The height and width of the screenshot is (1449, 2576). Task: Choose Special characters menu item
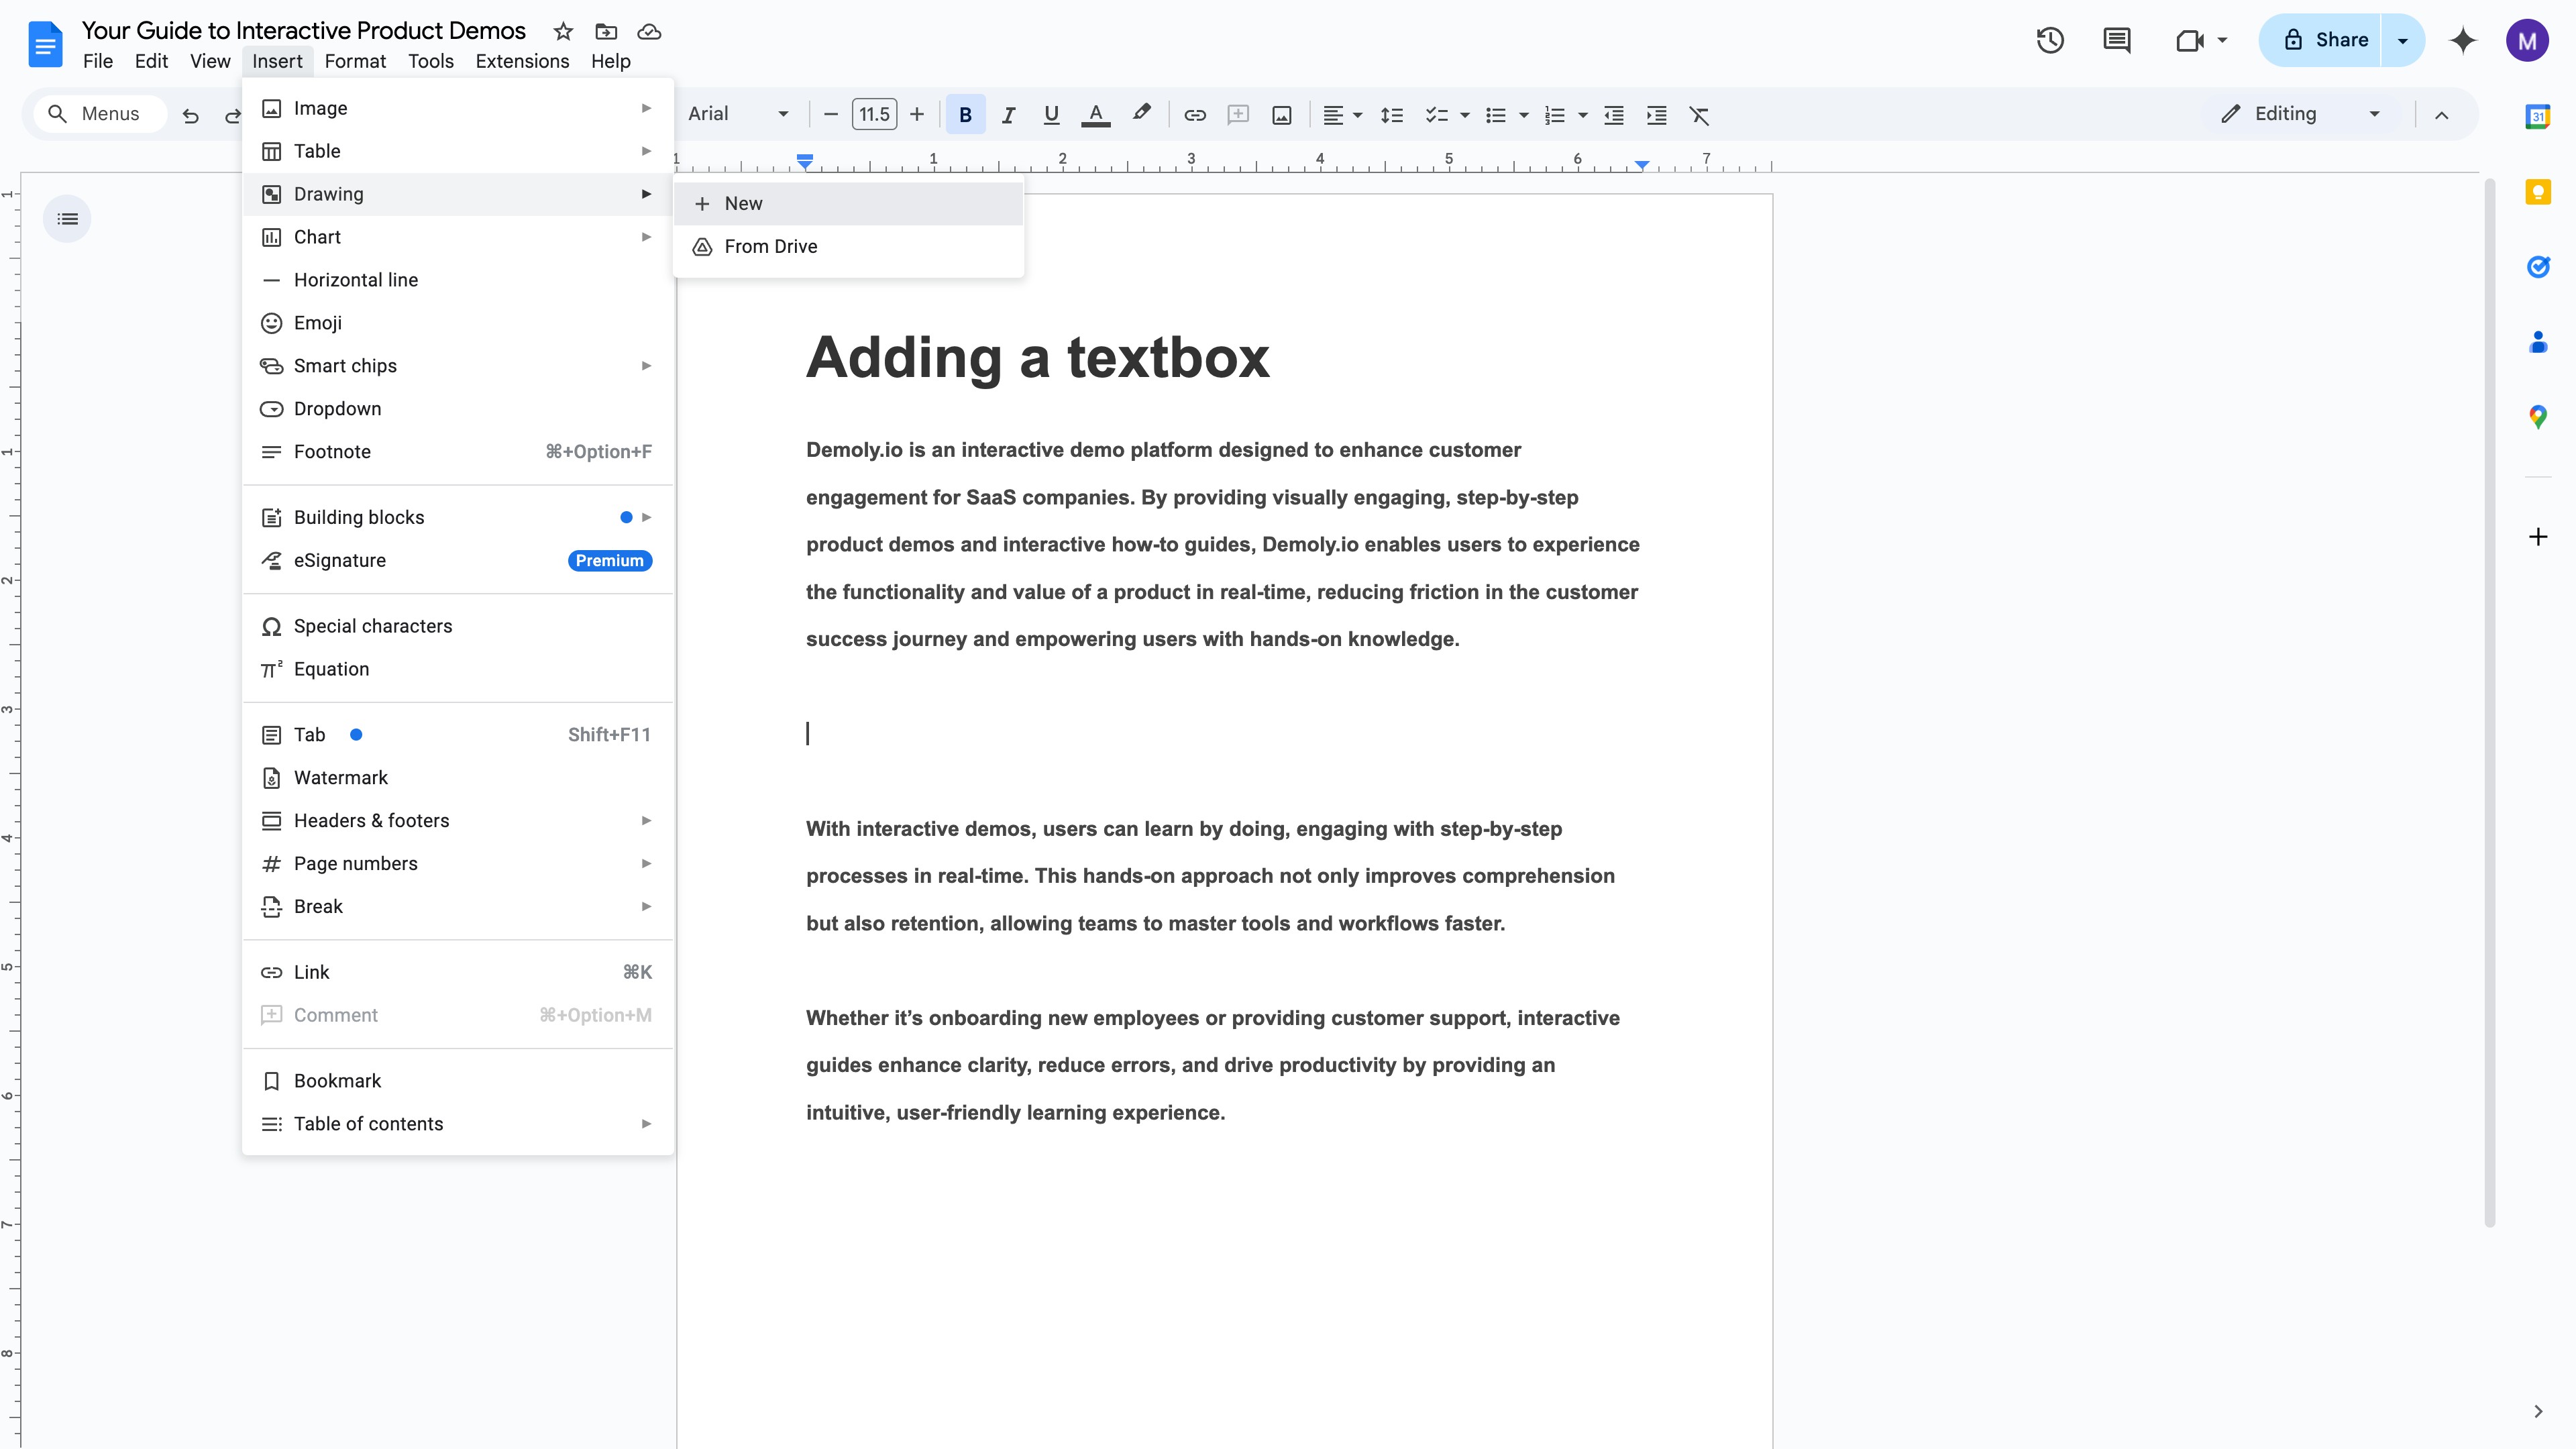(458, 626)
